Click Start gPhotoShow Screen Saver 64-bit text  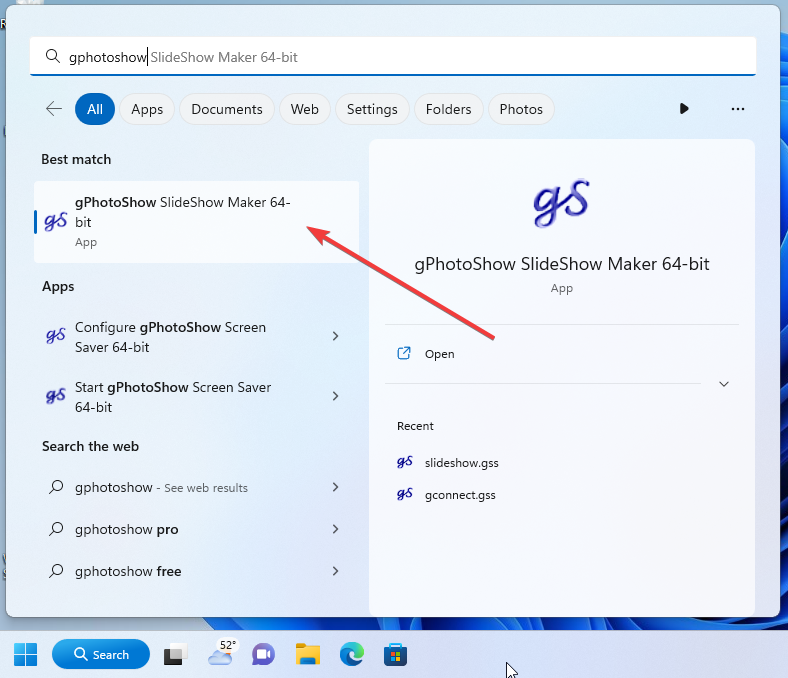(173, 397)
